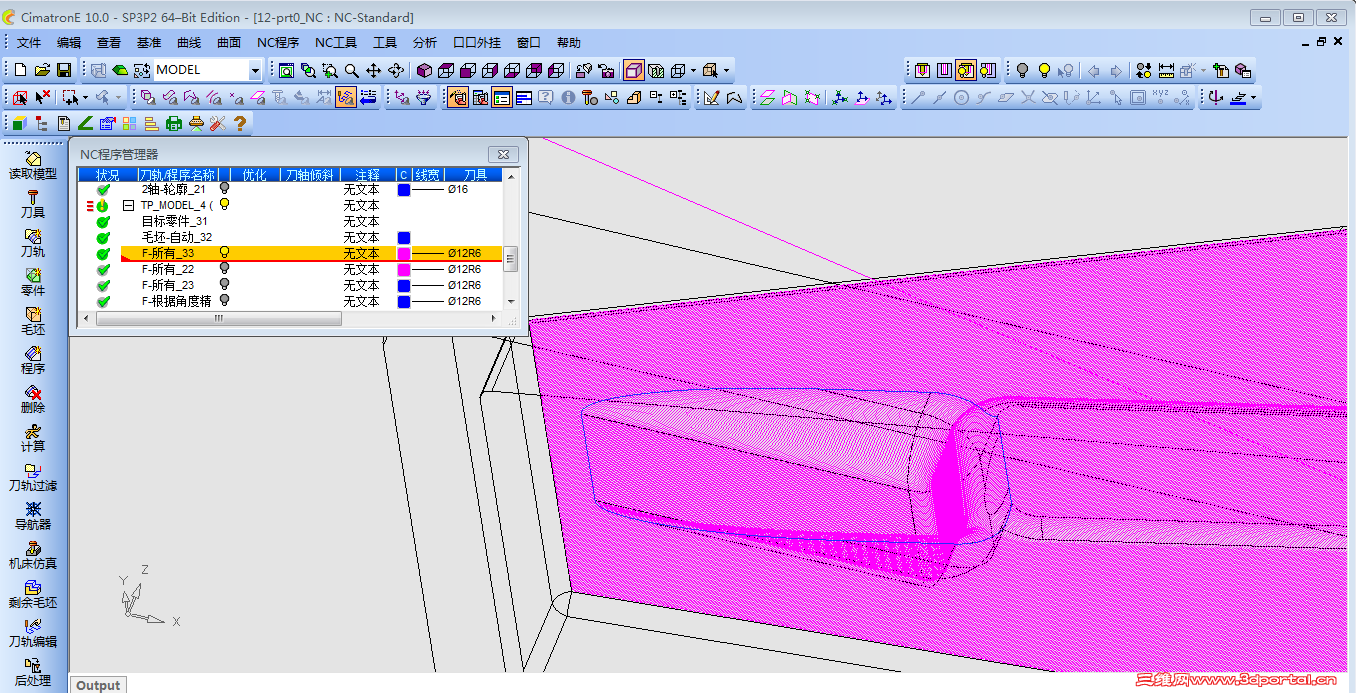This screenshot has width=1356, height=693.
Task: Click the gray lightbulb hide icon in toolbar
Action: coord(1022,70)
